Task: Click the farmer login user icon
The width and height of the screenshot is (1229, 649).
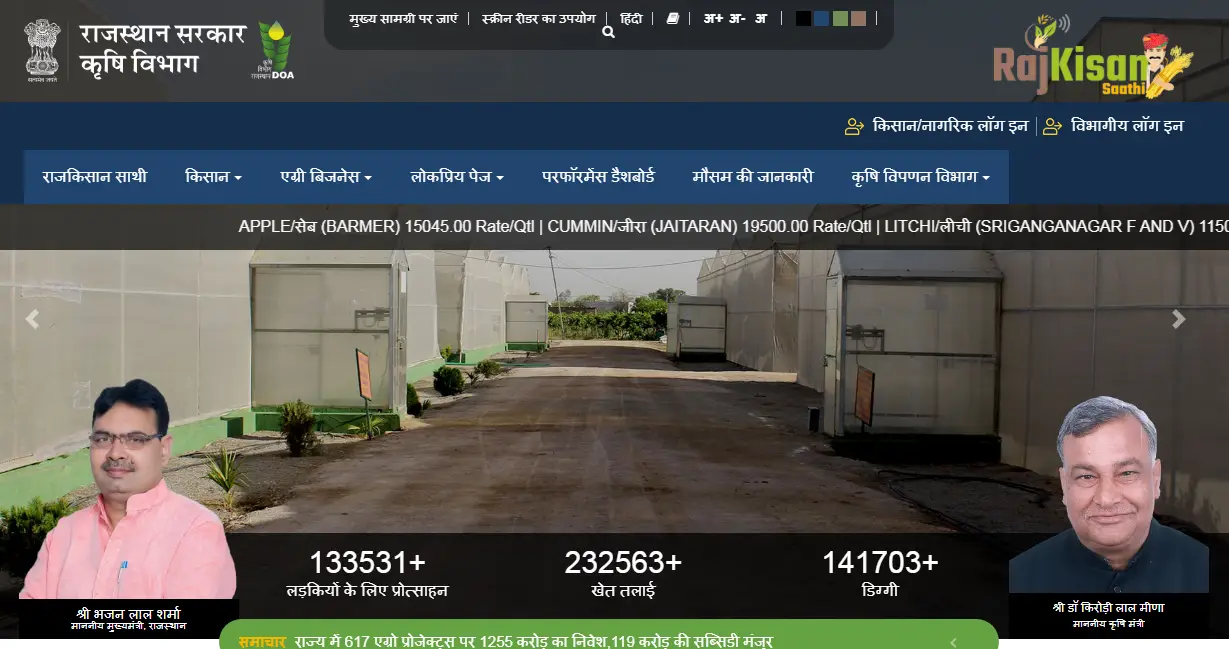Action: (x=854, y=127)
